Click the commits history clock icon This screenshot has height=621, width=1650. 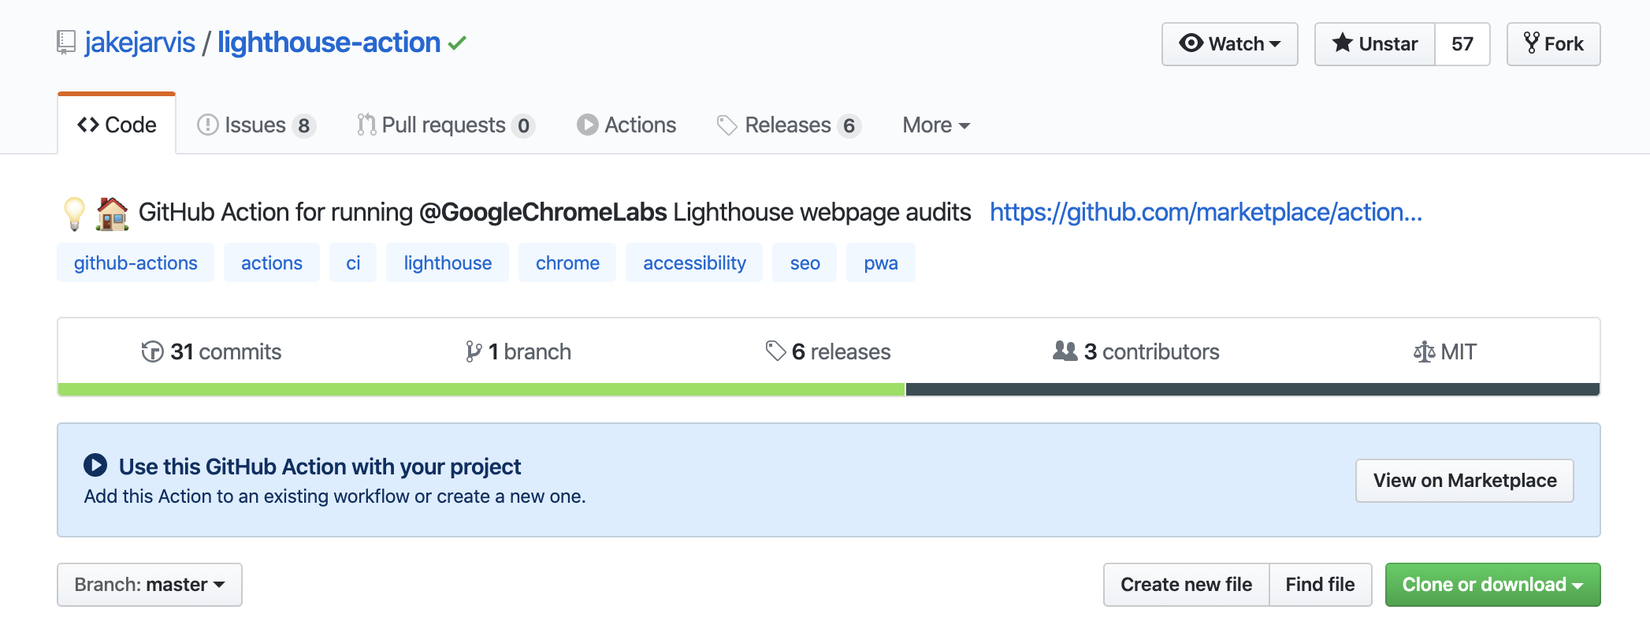pyautogui.click(x=152, y=352)
